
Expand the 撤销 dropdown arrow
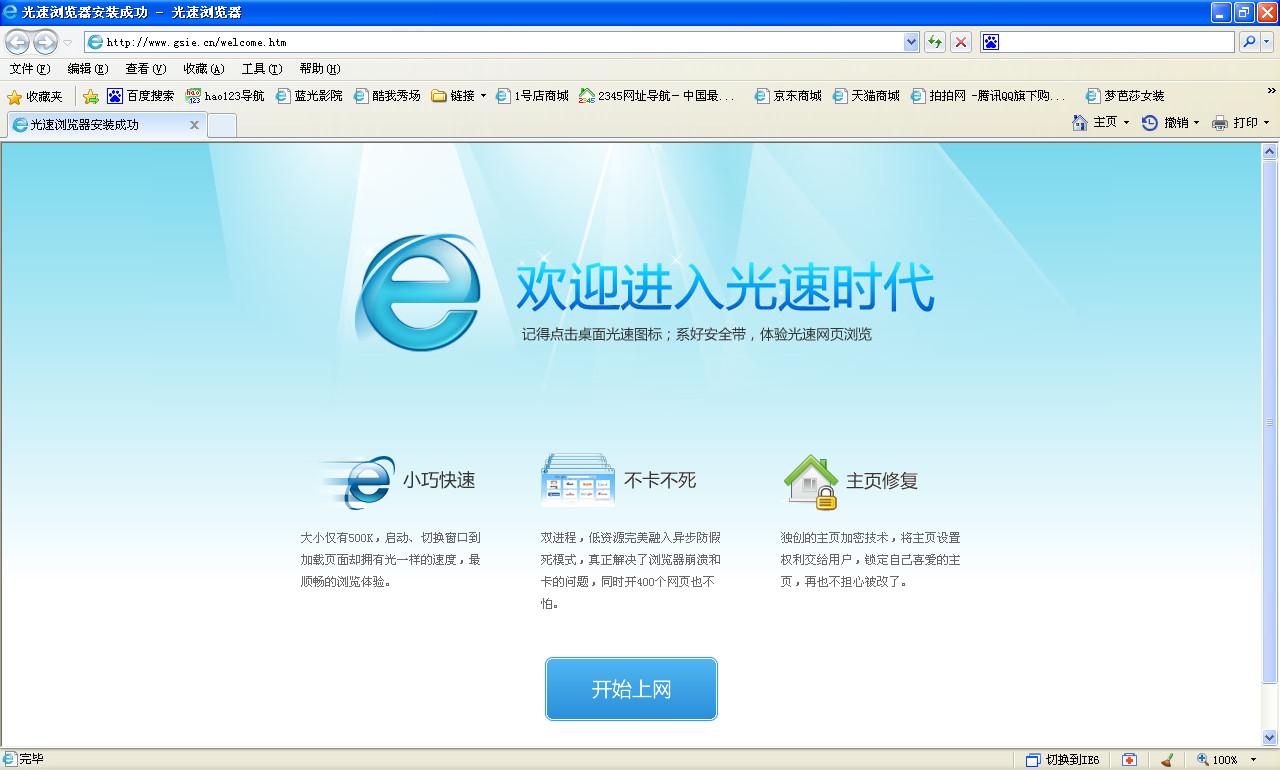1197,123
